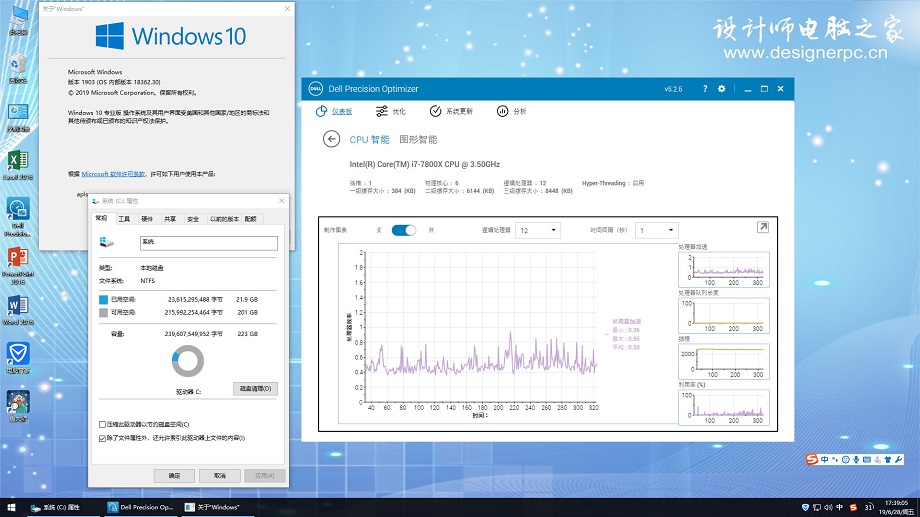Switch to the 硬件 tab

coord(147,219)
